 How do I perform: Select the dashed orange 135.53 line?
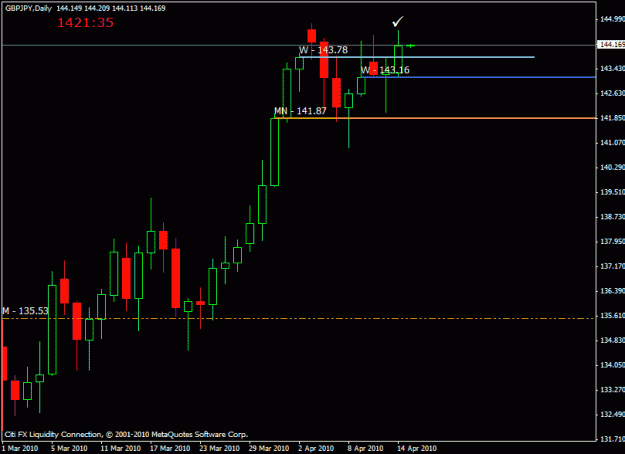pos(299,318)
